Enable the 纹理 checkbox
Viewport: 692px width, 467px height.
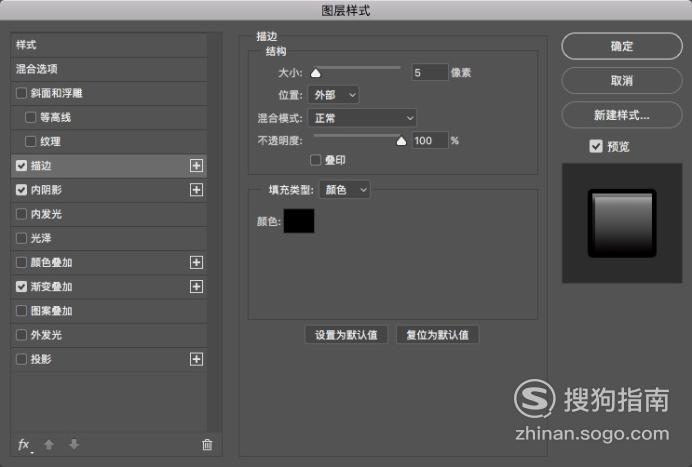pyautogui.click(x=30, y=141)
